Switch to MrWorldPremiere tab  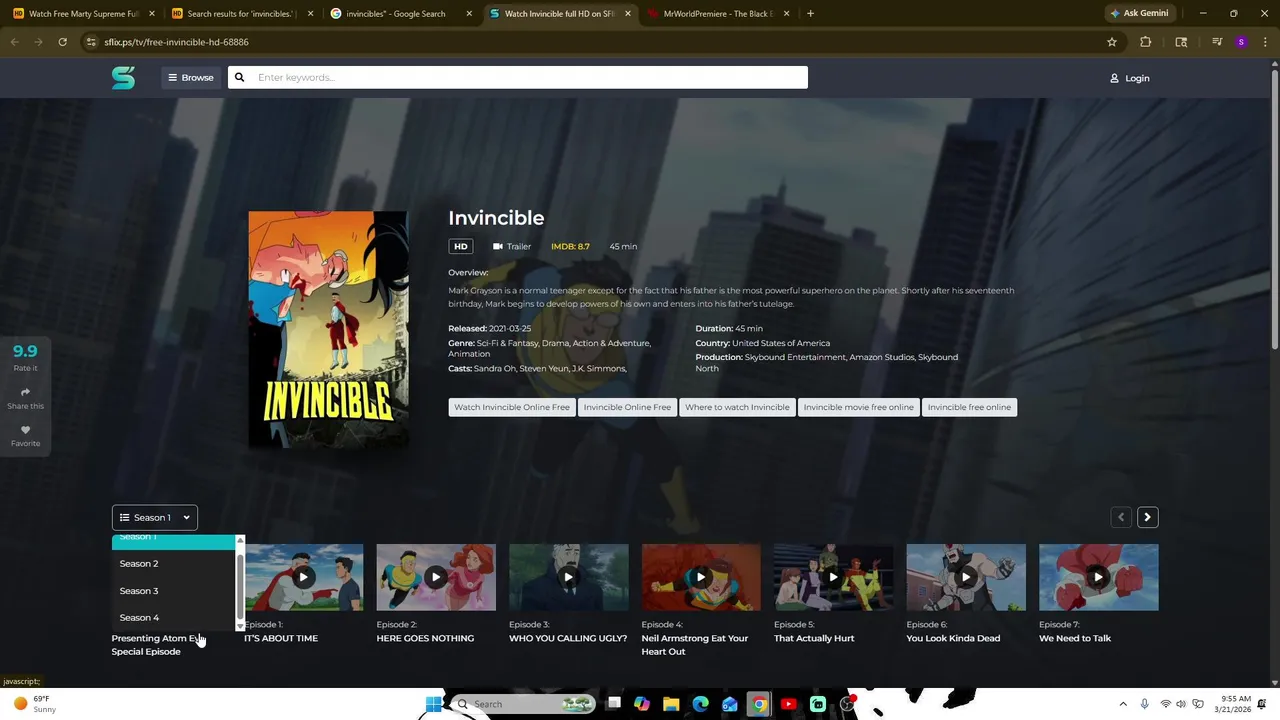(x=718, y=14)
